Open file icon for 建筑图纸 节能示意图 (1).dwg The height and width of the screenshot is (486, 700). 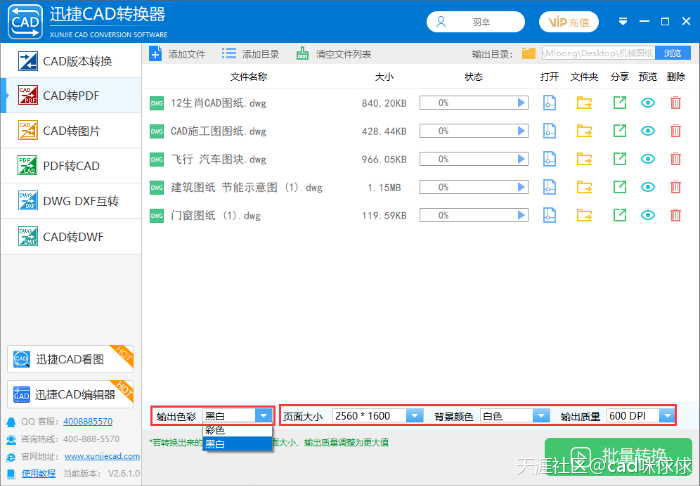tap(549, 187)
